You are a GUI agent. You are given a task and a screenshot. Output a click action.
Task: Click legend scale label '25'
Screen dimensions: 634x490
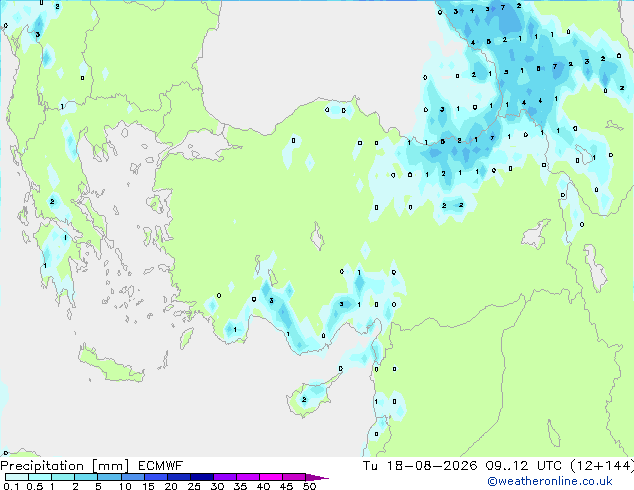pyautogui.click(x=194, y=486)
